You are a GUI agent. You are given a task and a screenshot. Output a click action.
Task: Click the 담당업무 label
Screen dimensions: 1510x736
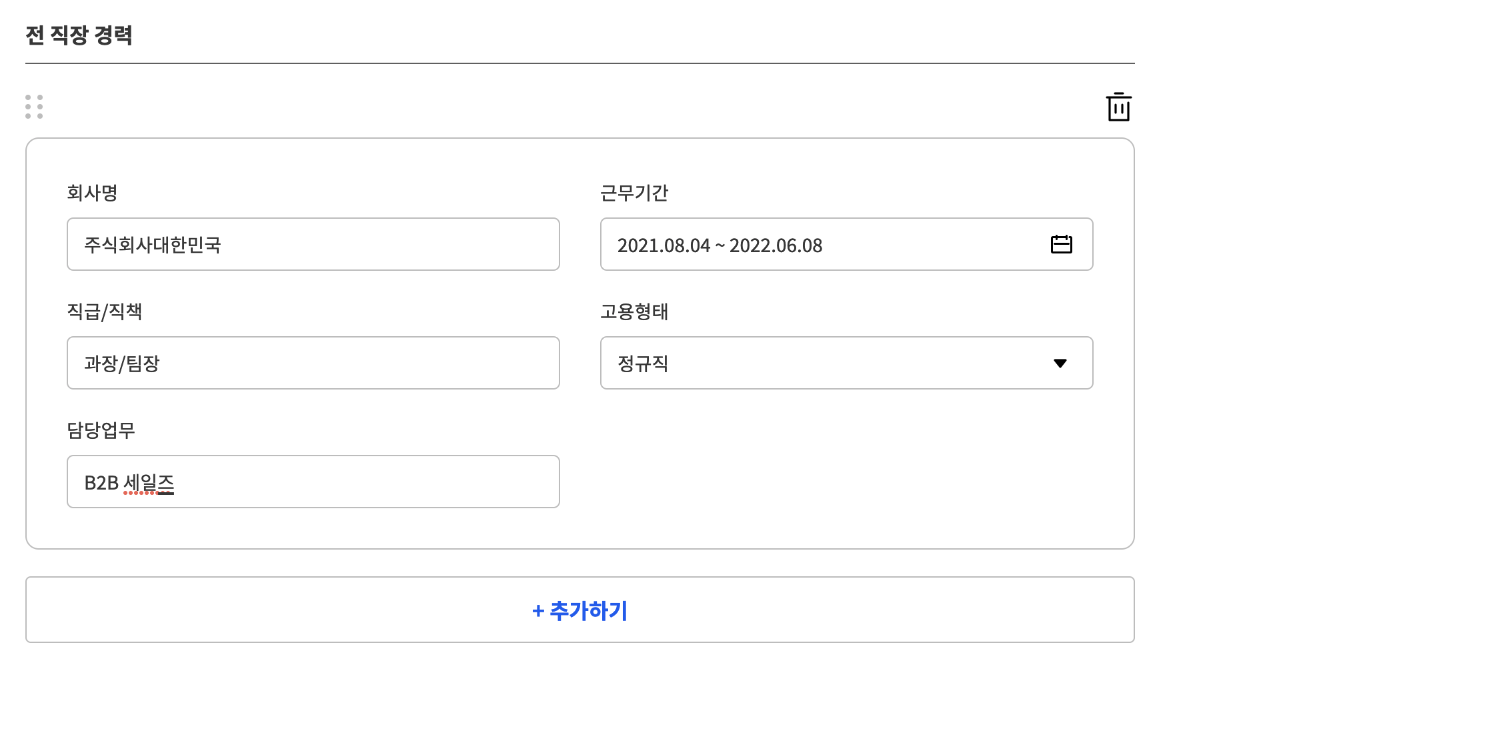click(101, 430)
